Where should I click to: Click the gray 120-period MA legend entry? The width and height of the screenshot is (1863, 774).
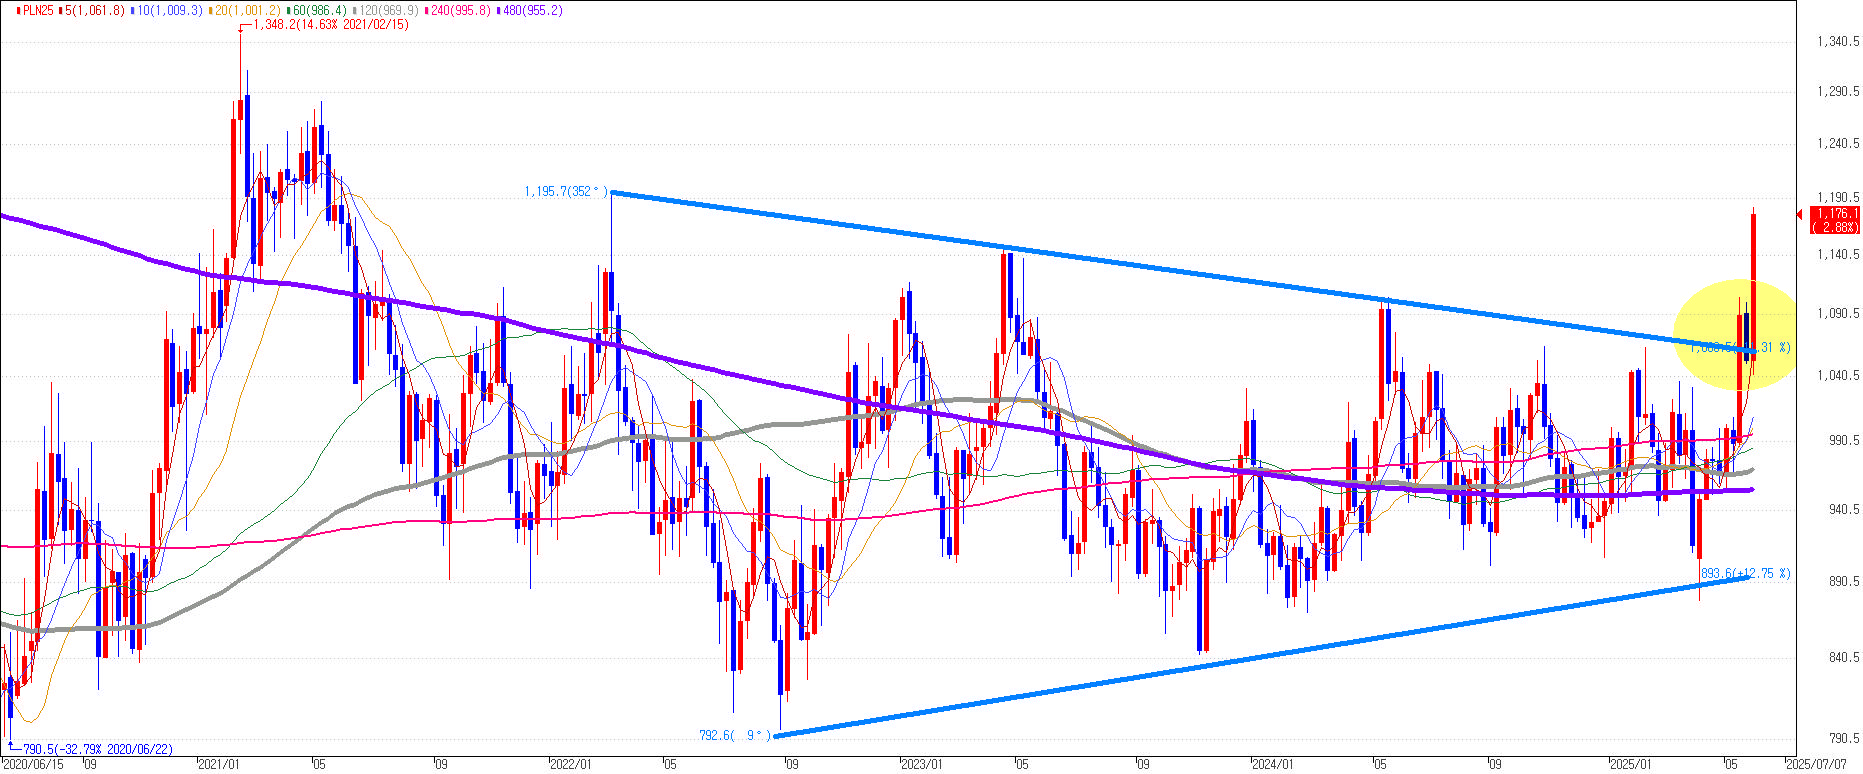[390, 10]
